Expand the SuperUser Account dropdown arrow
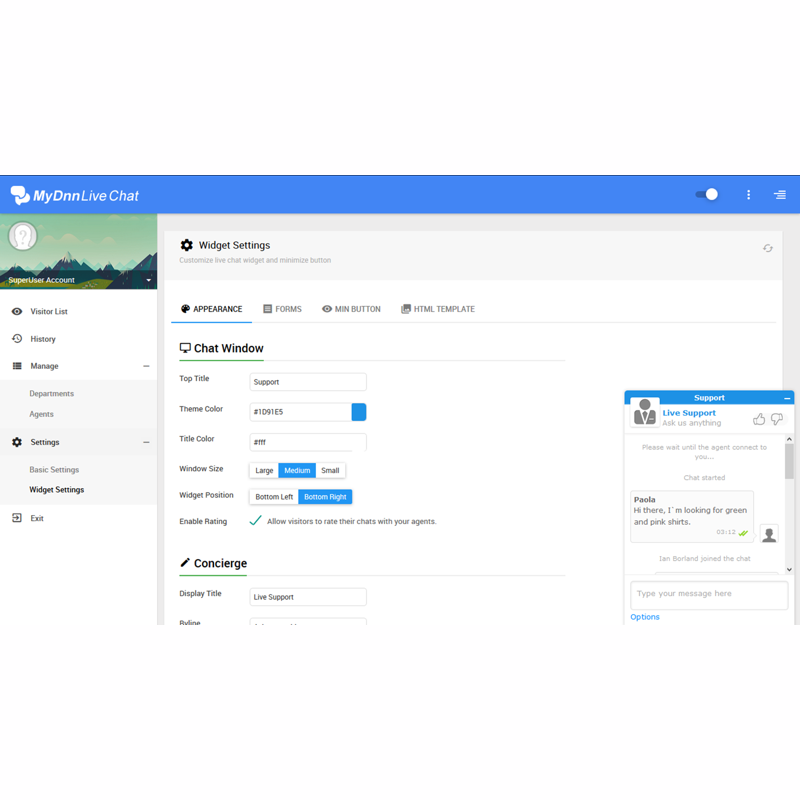Image resolution: width=800 pixels, height=800 pixels. click(148, 280)
